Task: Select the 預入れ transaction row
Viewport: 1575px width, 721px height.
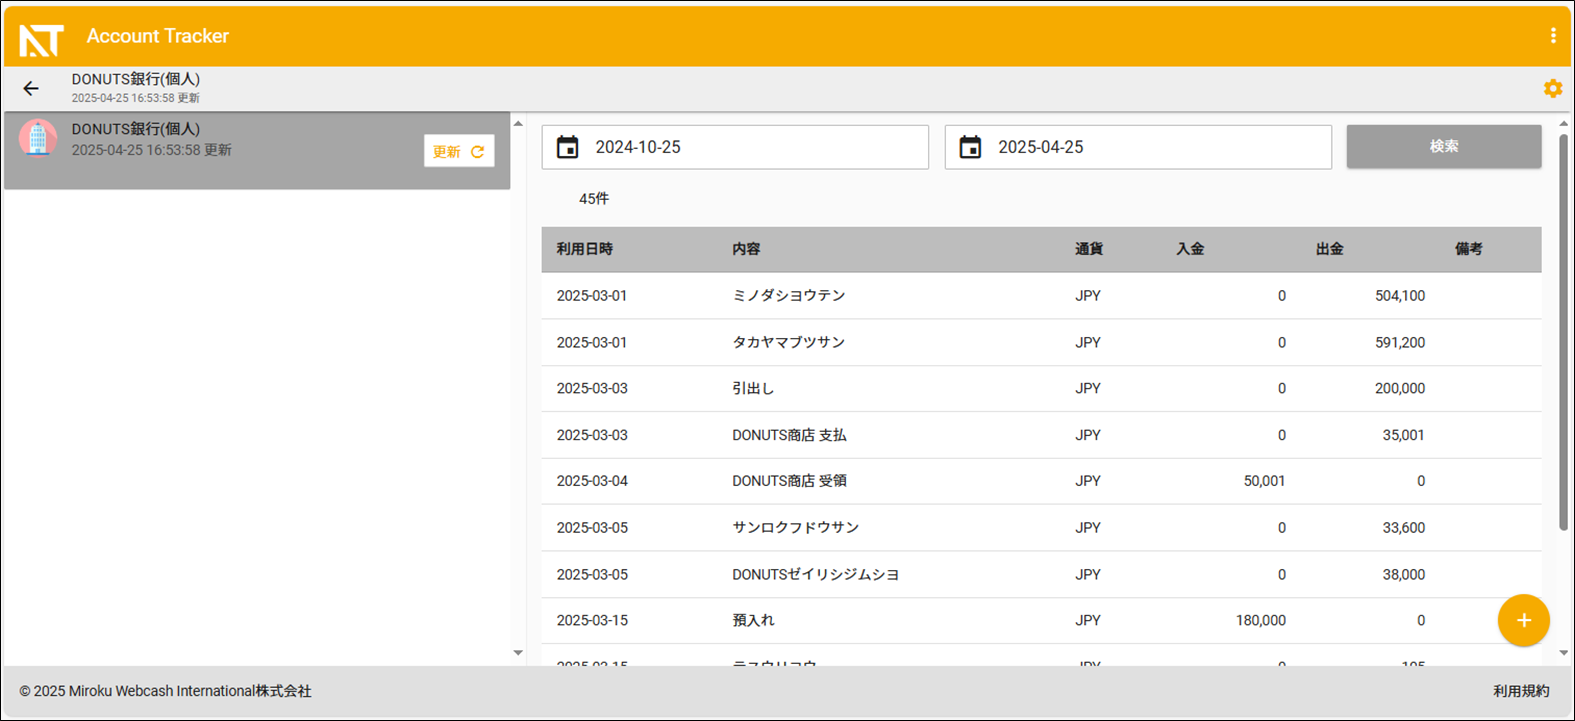Action: click(x=1041, y=620)
